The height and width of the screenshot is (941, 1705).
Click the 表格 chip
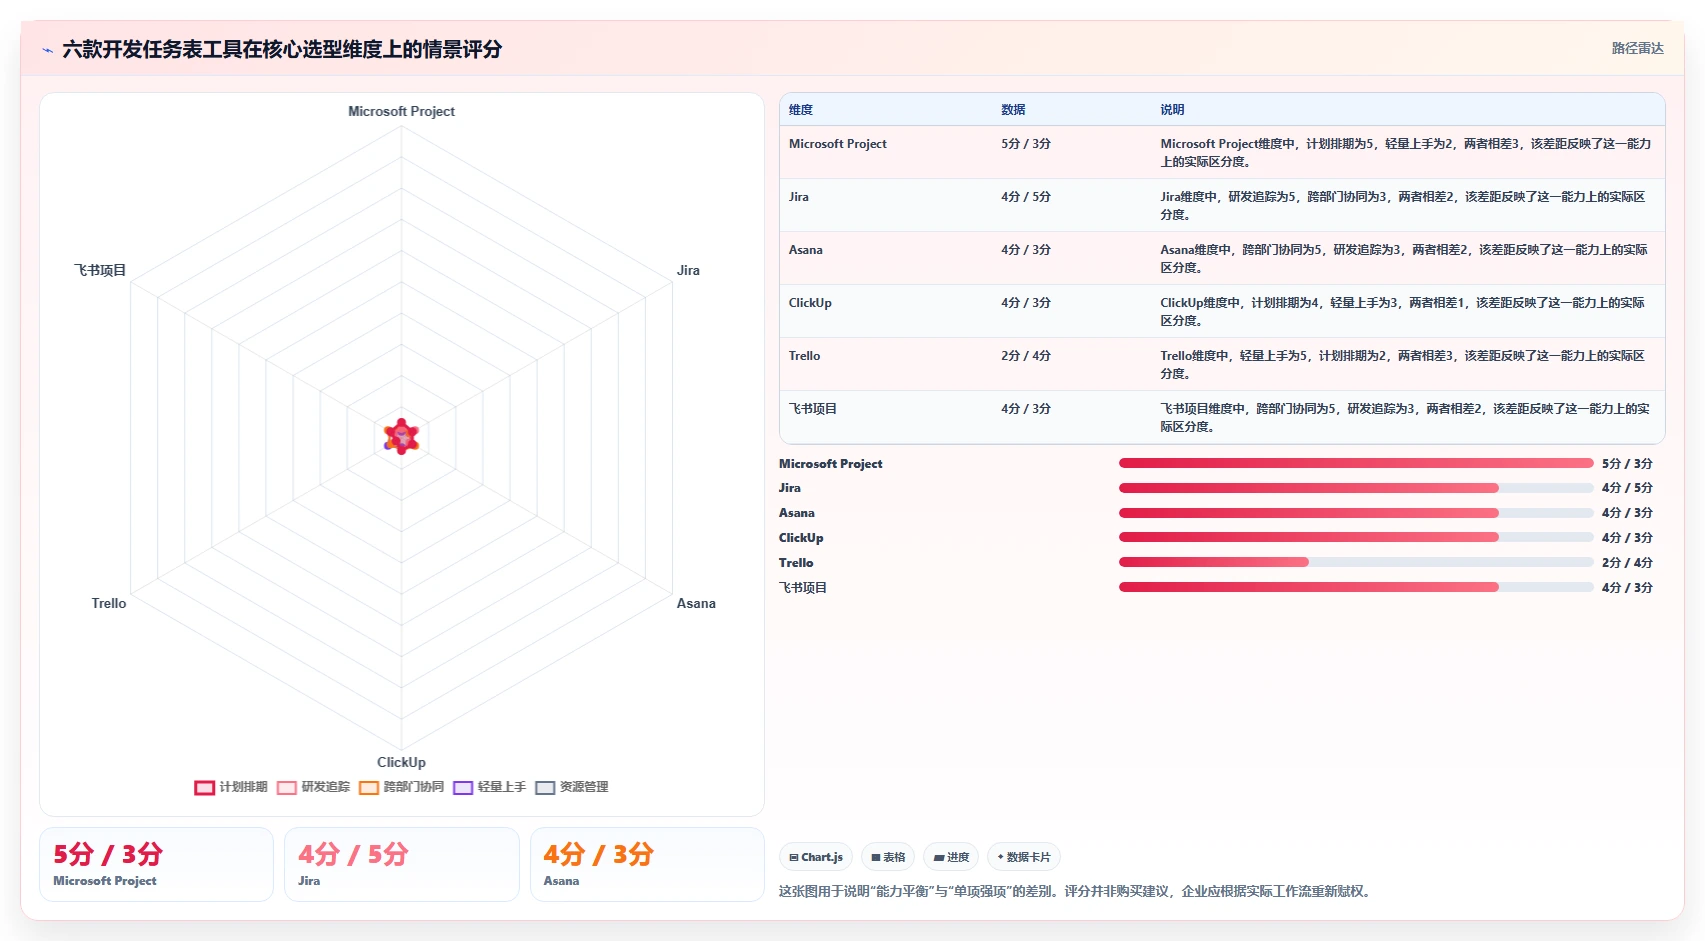888,857
